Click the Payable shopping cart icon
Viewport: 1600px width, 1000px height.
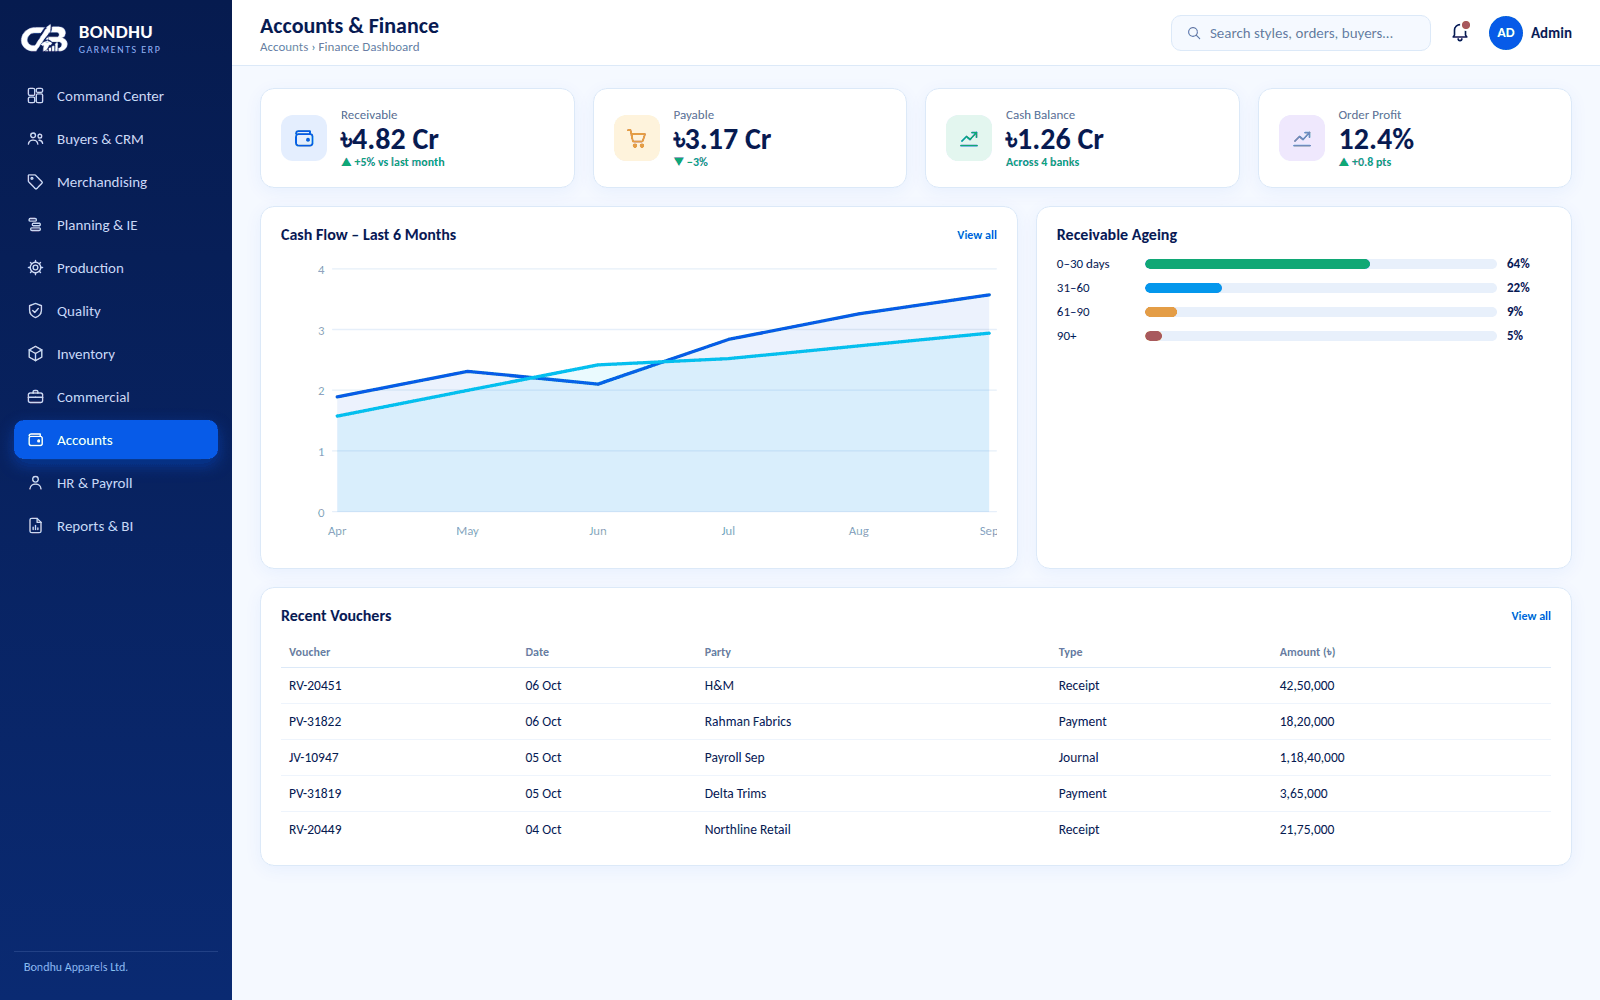pyautogui.click(x=637, y=138)
